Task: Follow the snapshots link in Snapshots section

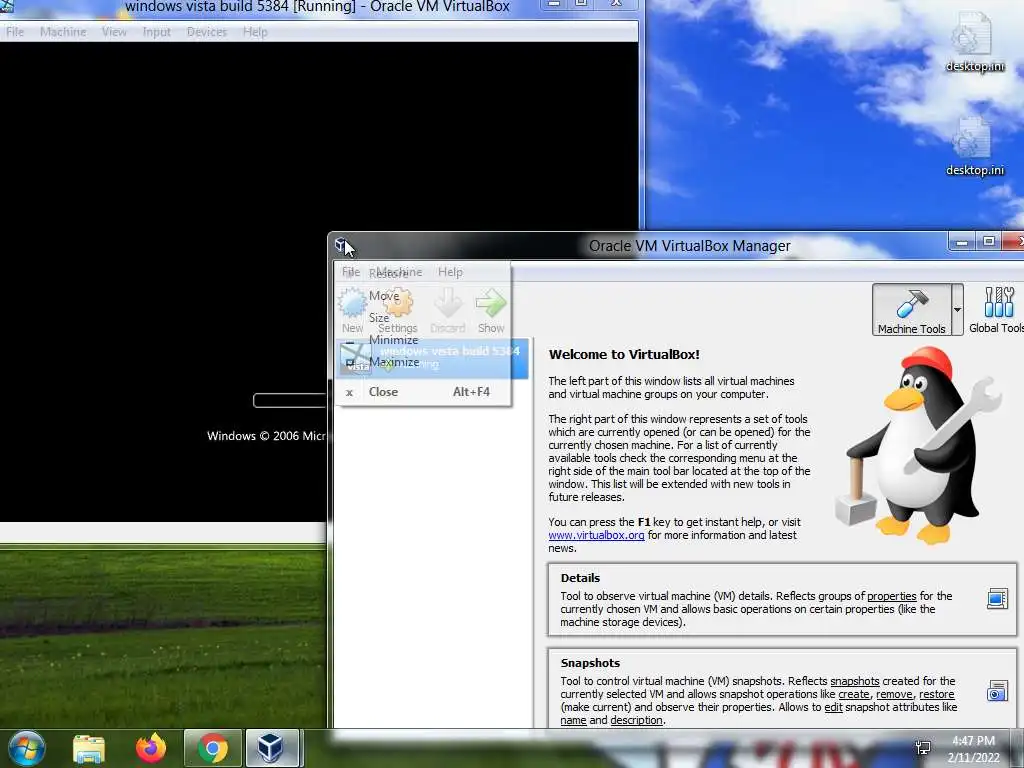Action: tap(854, 681)
